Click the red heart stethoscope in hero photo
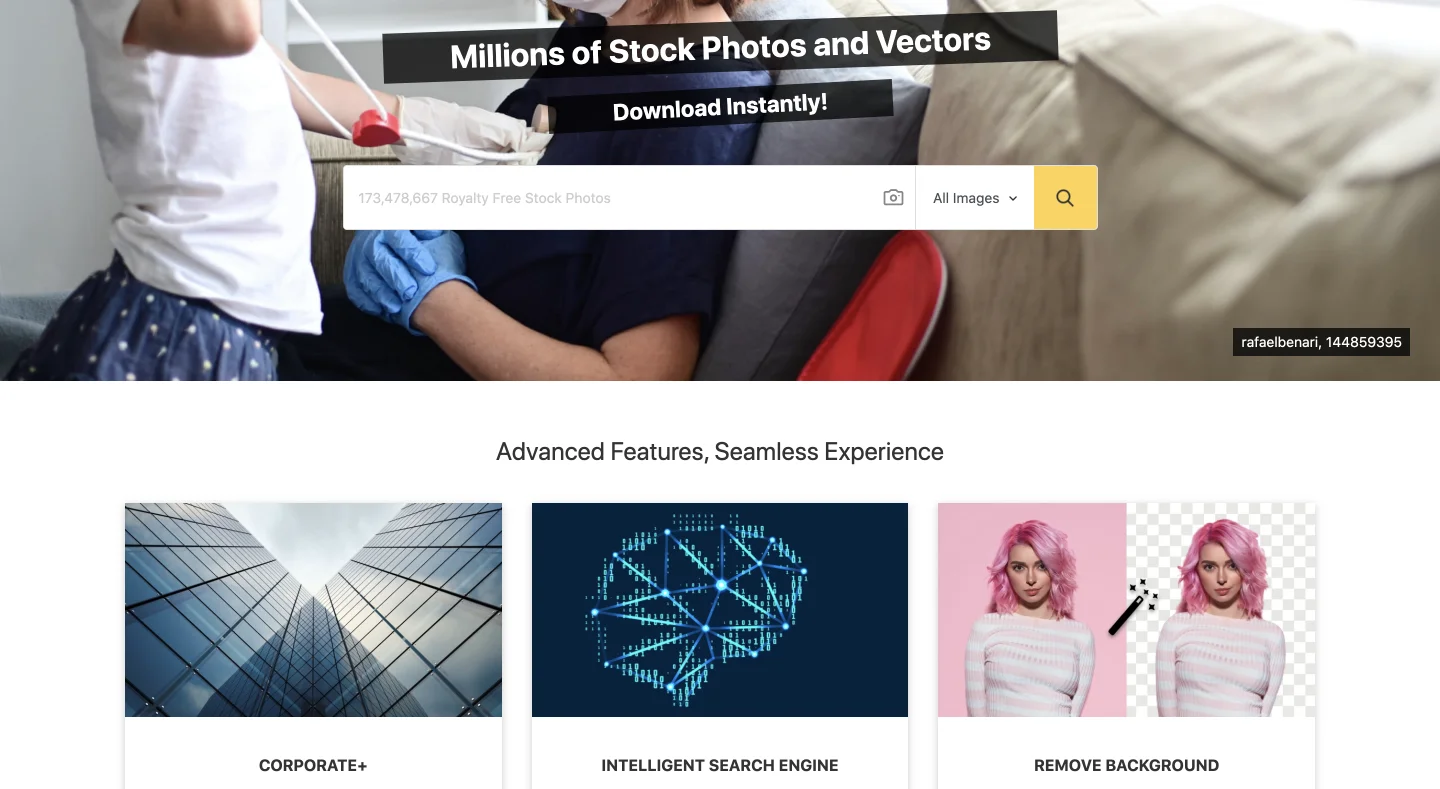Viewport: 1440px width, 789px height. point(376,129)
